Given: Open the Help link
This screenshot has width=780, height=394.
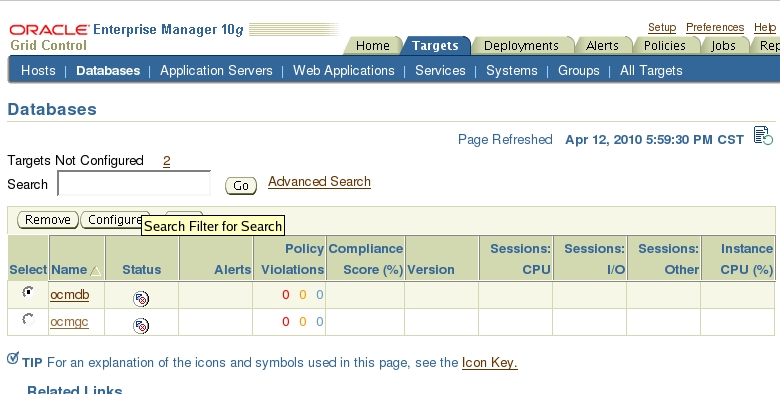Looking at the screenshot, I should [x=765, y=28].
